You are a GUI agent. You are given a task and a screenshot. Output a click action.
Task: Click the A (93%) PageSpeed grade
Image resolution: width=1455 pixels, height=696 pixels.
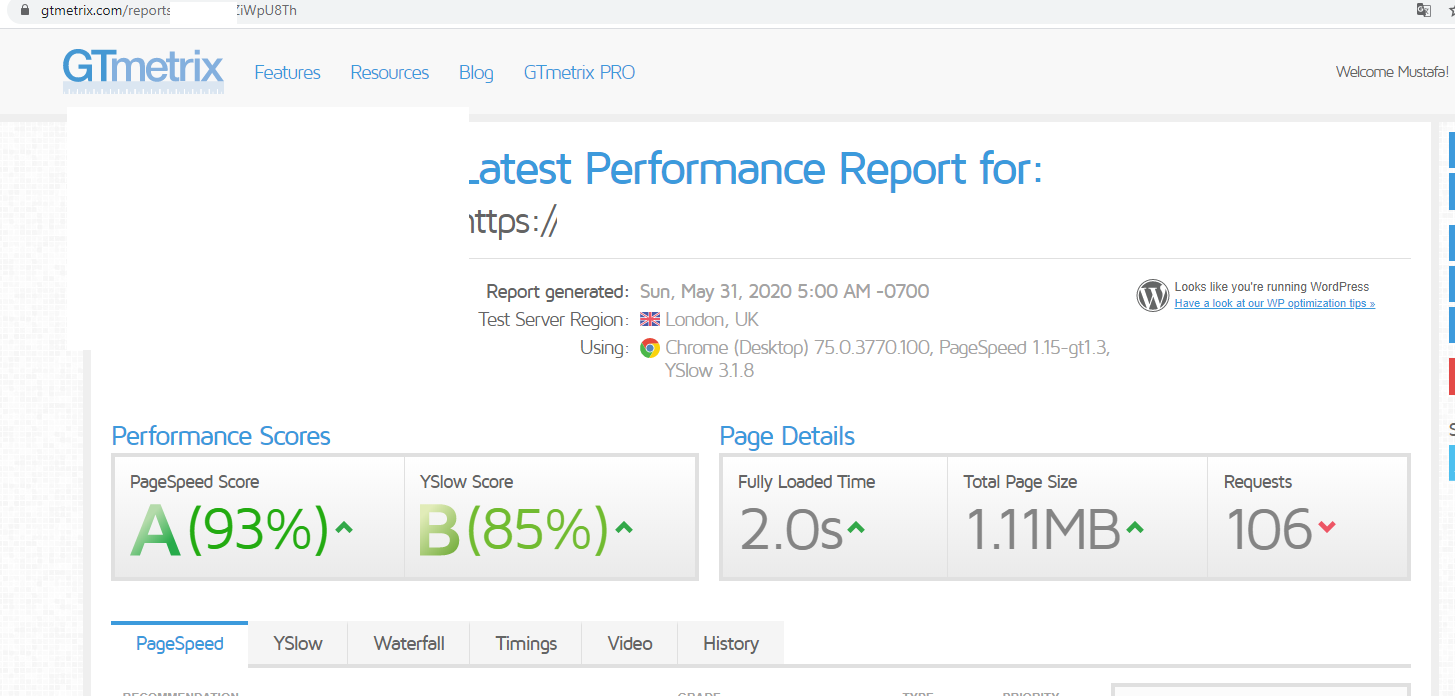coord(229,530)
